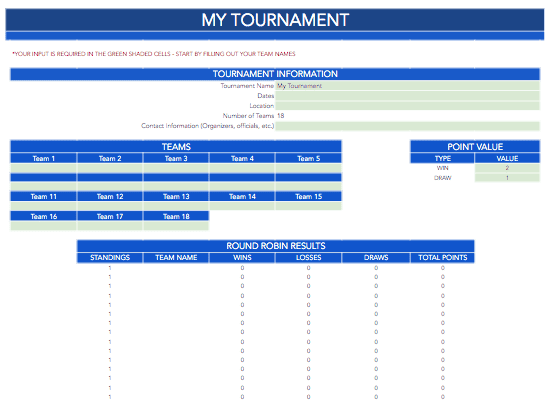Select the Team 11 header cell

tap(44, 196)
